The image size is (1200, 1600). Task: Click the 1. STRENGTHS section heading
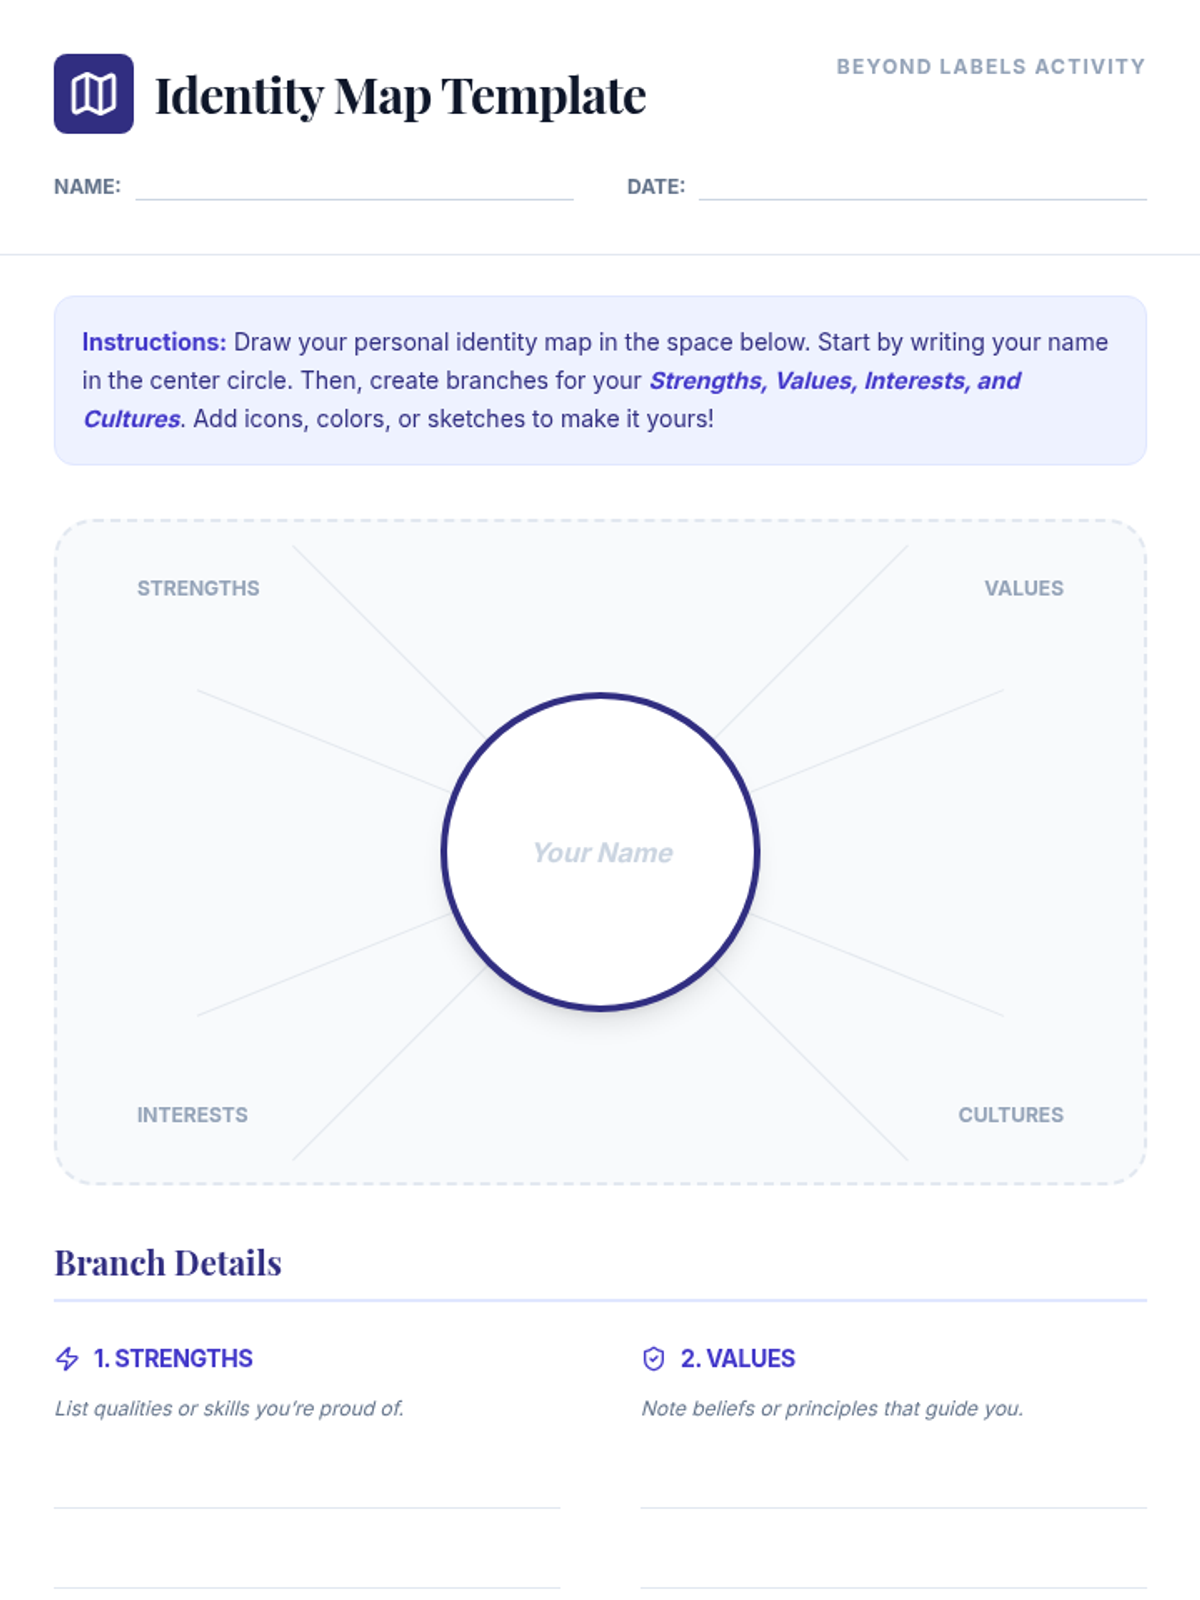pos(173,1358)
